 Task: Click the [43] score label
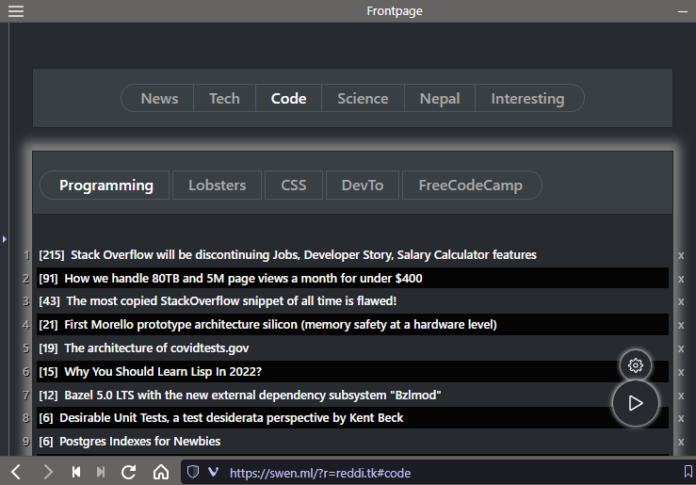pos(49,301)
